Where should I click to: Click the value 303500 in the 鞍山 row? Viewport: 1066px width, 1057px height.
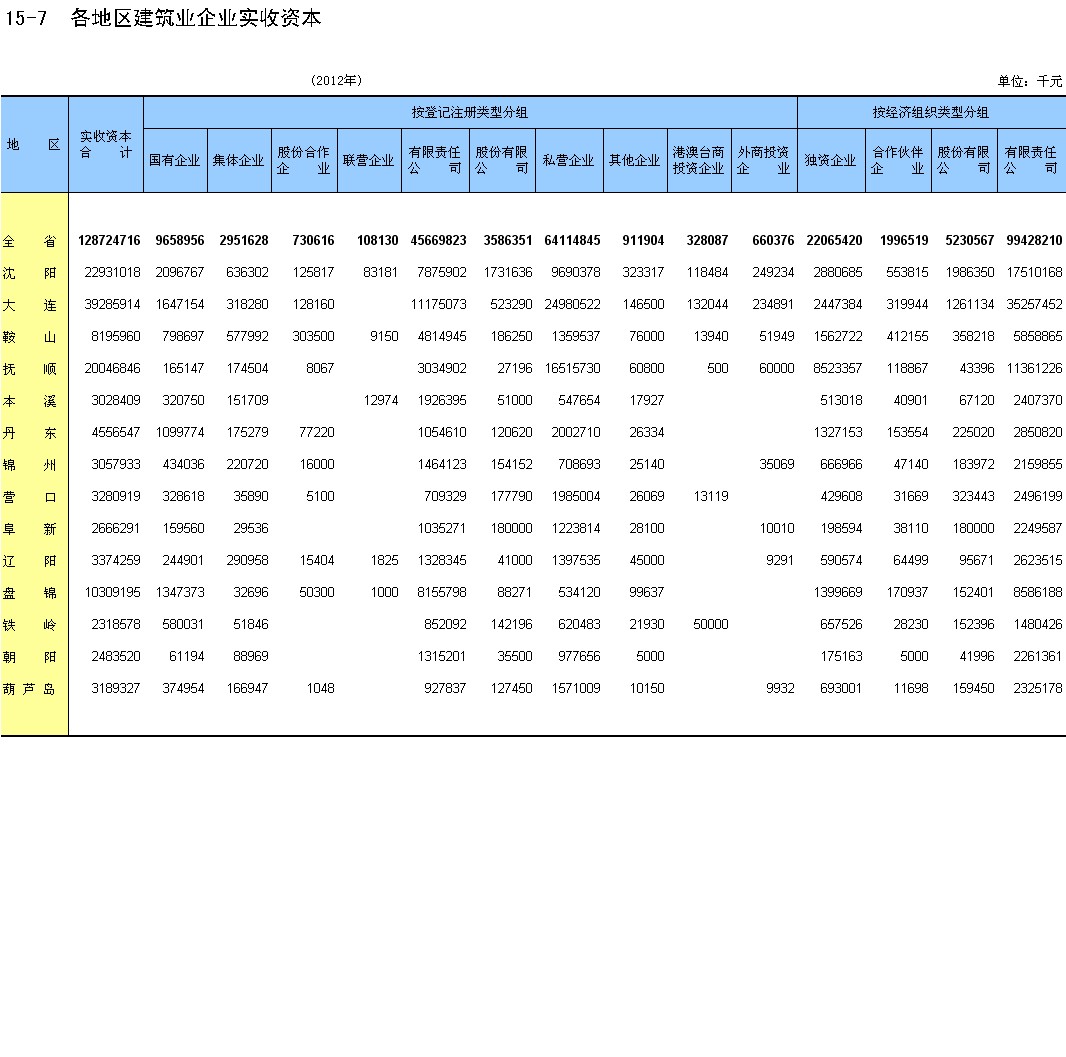tap(313, 336)
